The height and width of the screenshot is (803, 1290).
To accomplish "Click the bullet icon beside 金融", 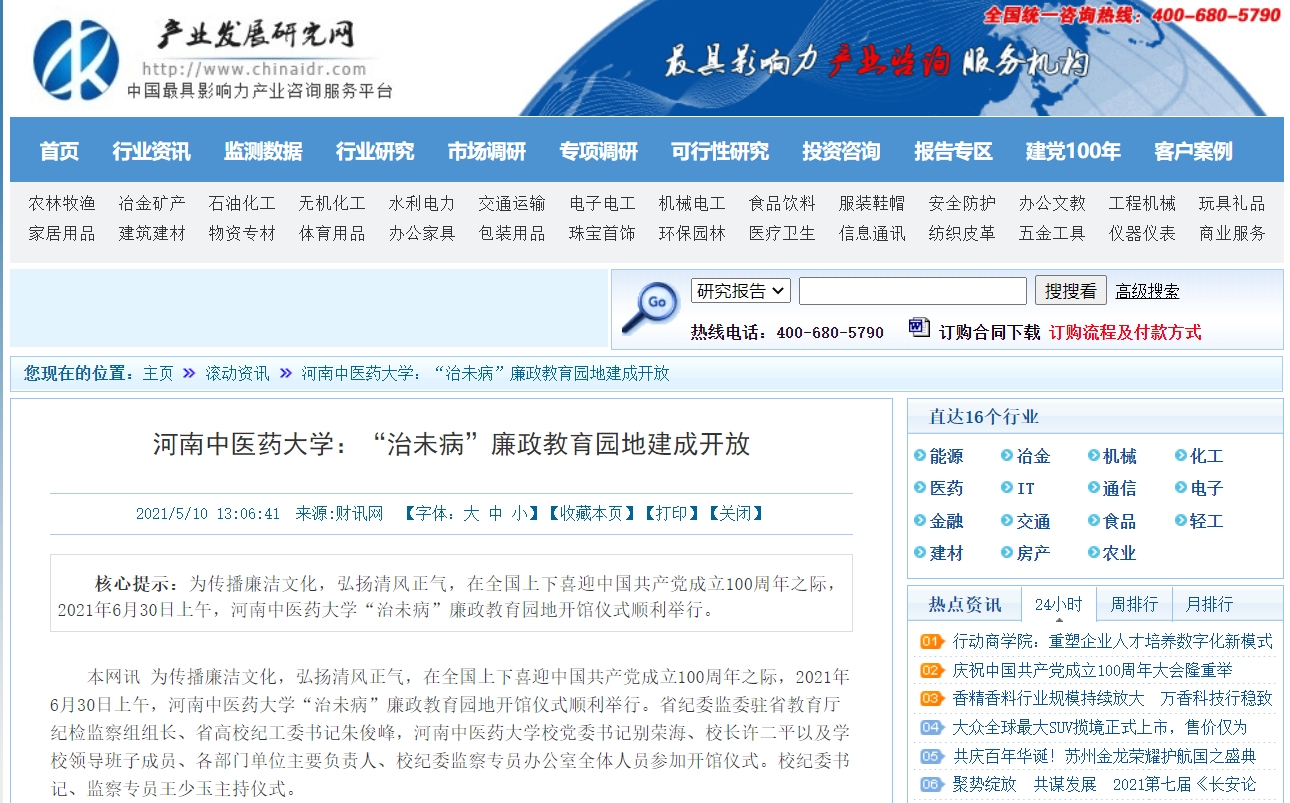I will click(x=920, y=521).
